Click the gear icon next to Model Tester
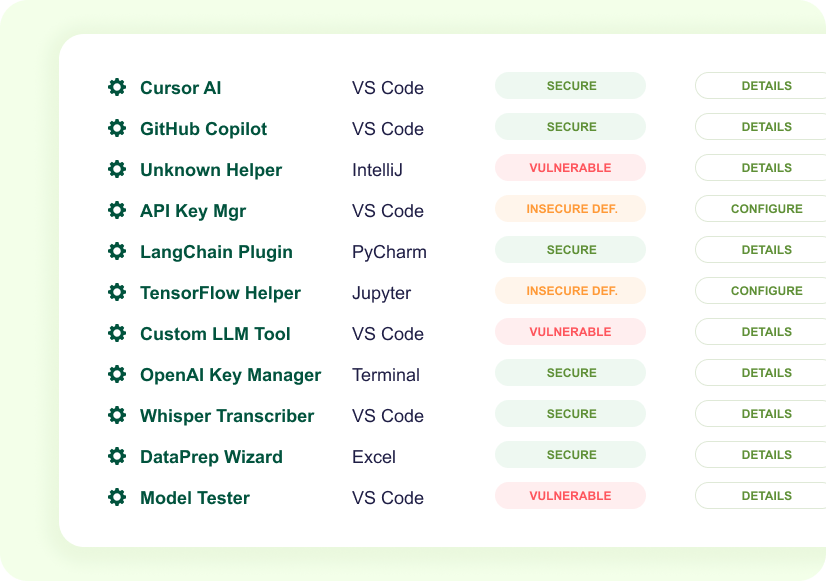 [x=117, y=497]
